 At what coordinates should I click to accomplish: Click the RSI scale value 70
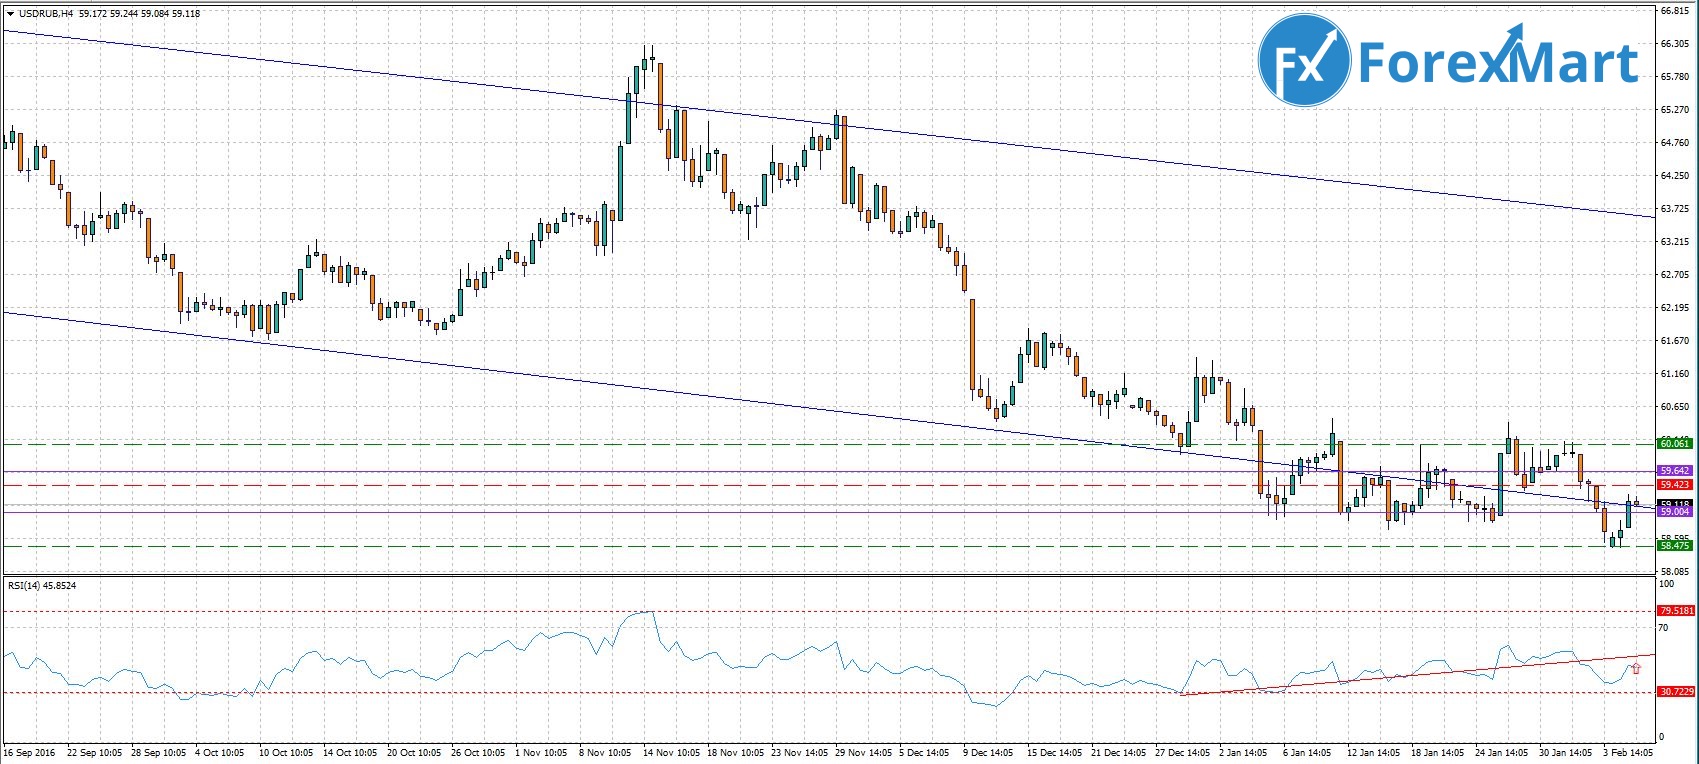1664,628
